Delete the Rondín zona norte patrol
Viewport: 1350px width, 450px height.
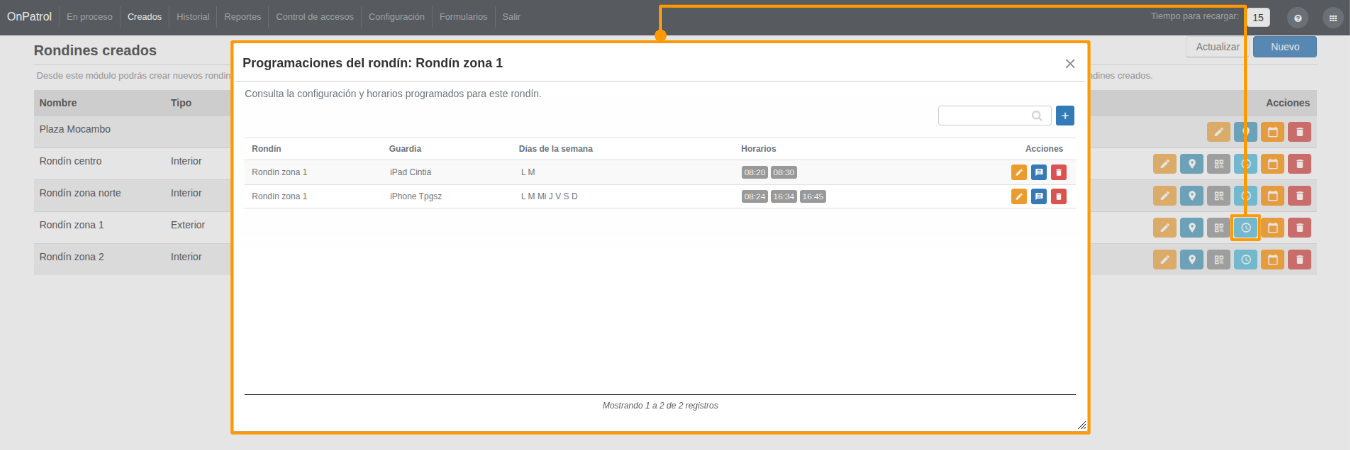pos(1299,196)
